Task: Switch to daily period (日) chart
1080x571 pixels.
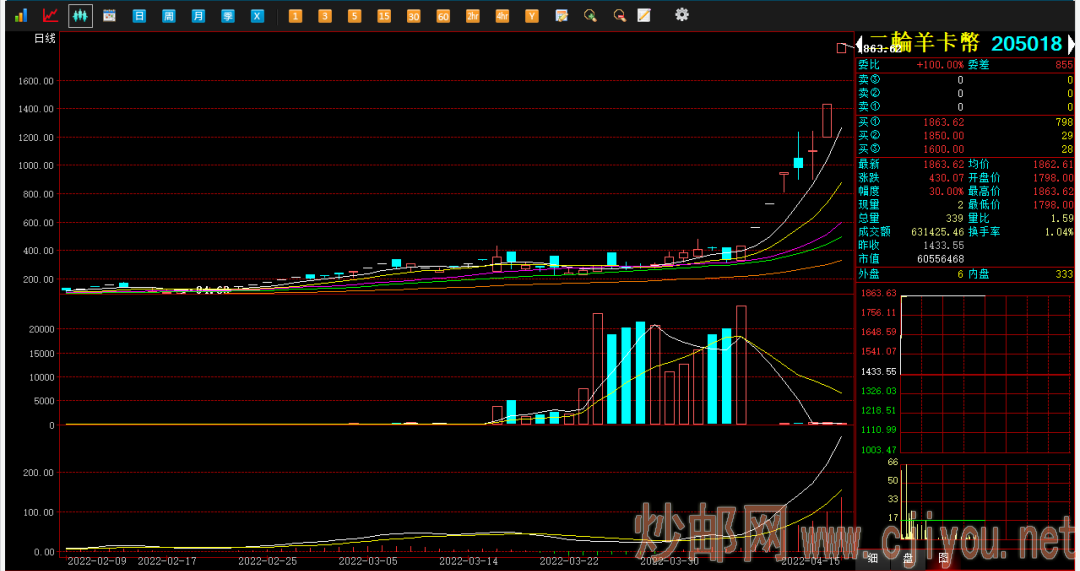Action: point(139,16)
